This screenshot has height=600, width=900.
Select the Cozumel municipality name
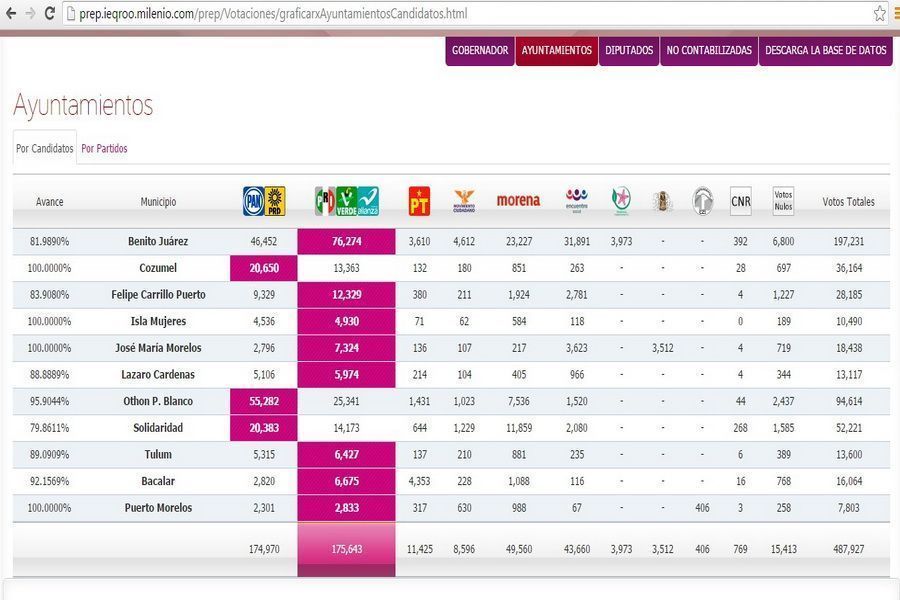[x=158, y=268]
